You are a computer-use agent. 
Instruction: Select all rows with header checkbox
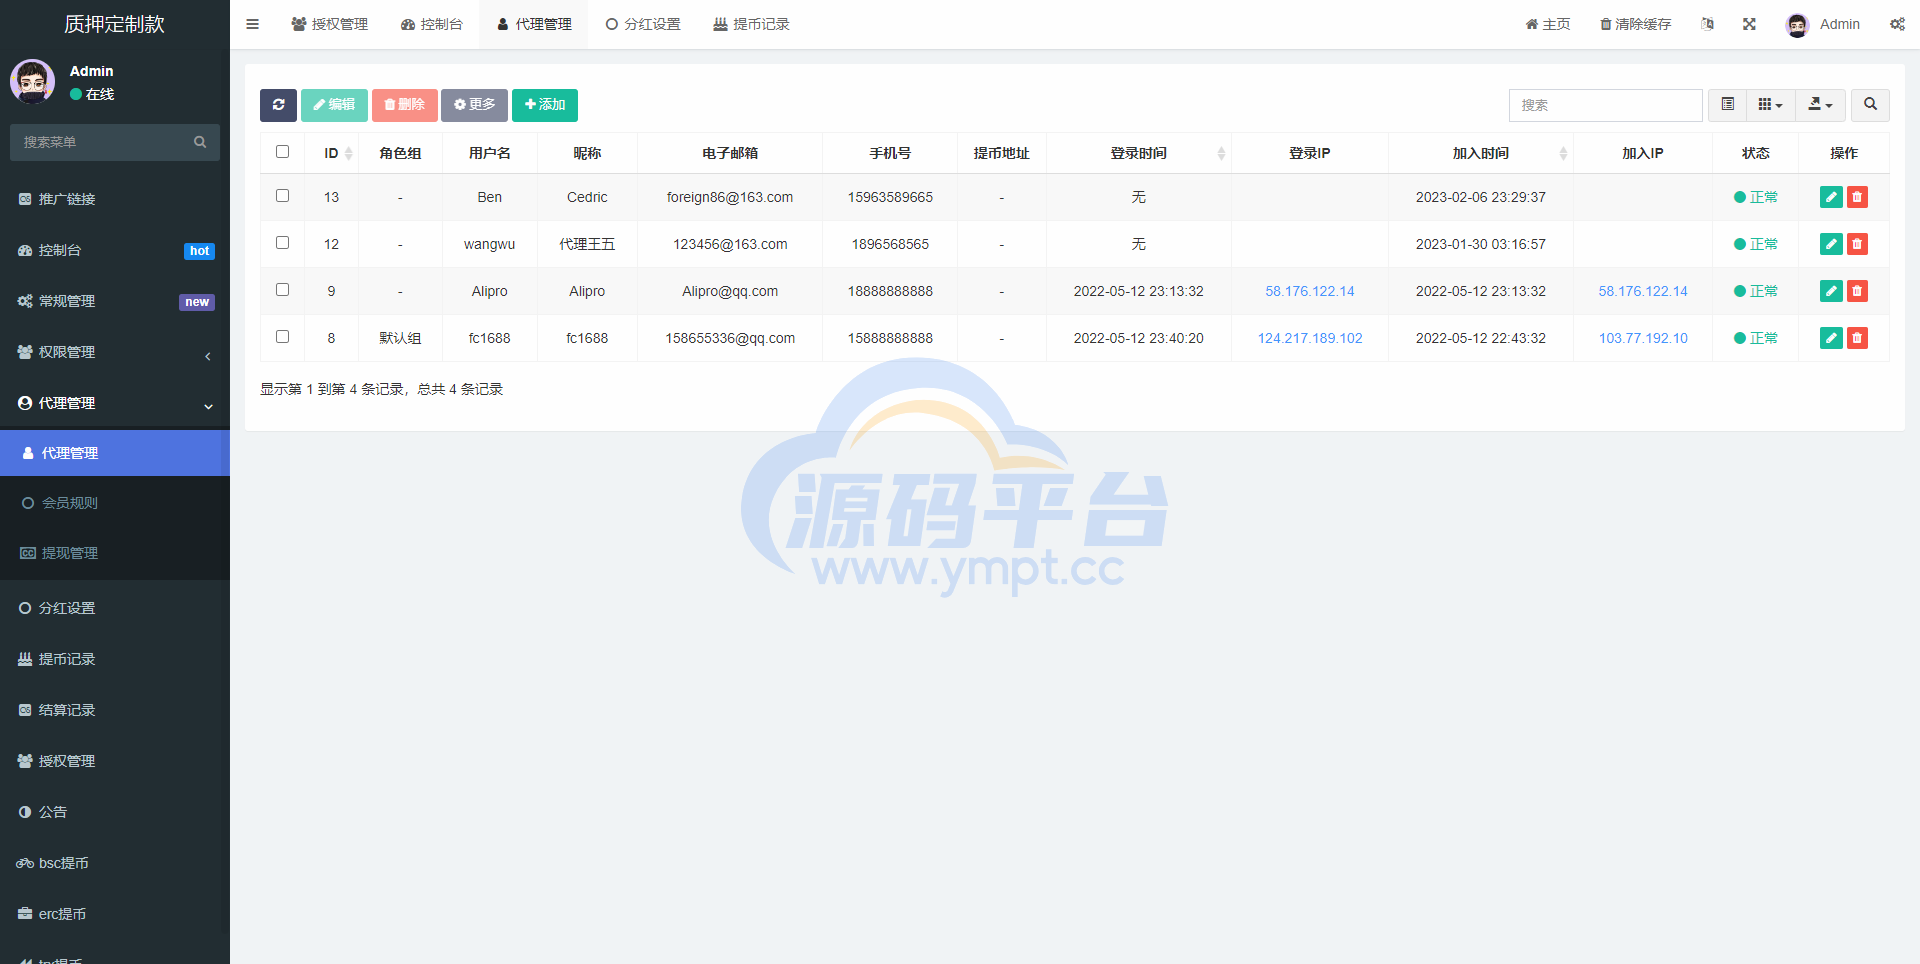click(x=282, y=152)
